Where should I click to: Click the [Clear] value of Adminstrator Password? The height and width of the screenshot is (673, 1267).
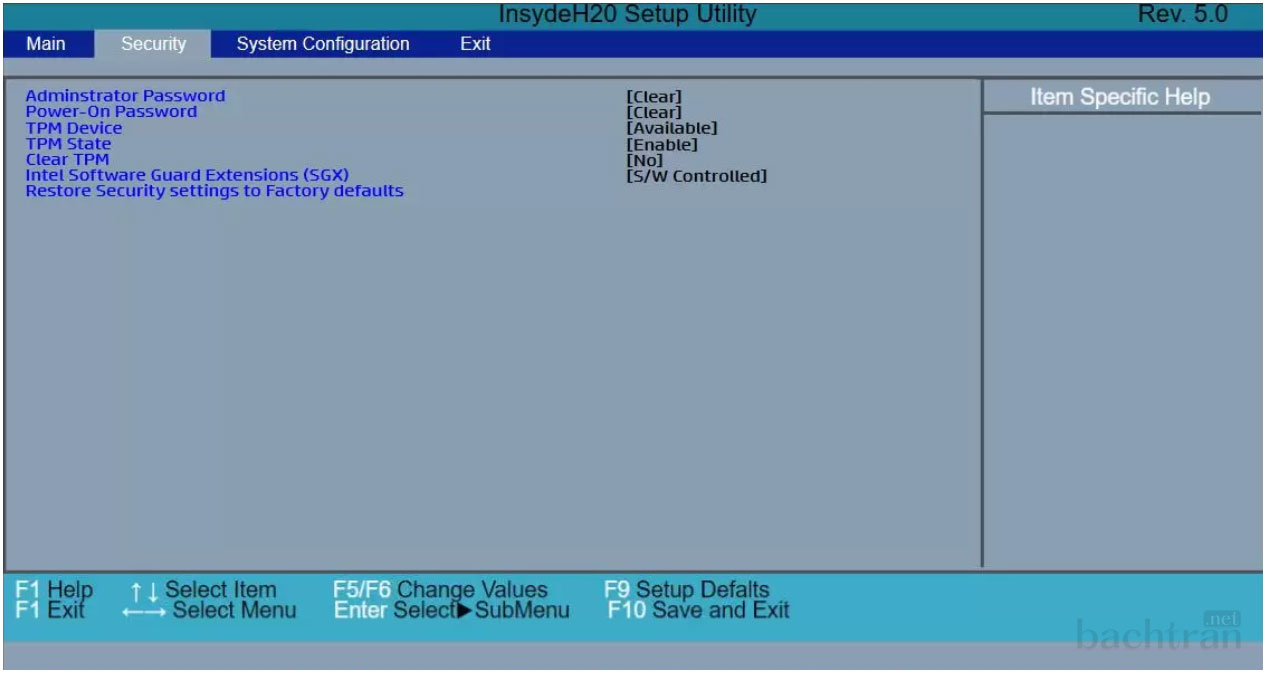click(x=654, y=97)
